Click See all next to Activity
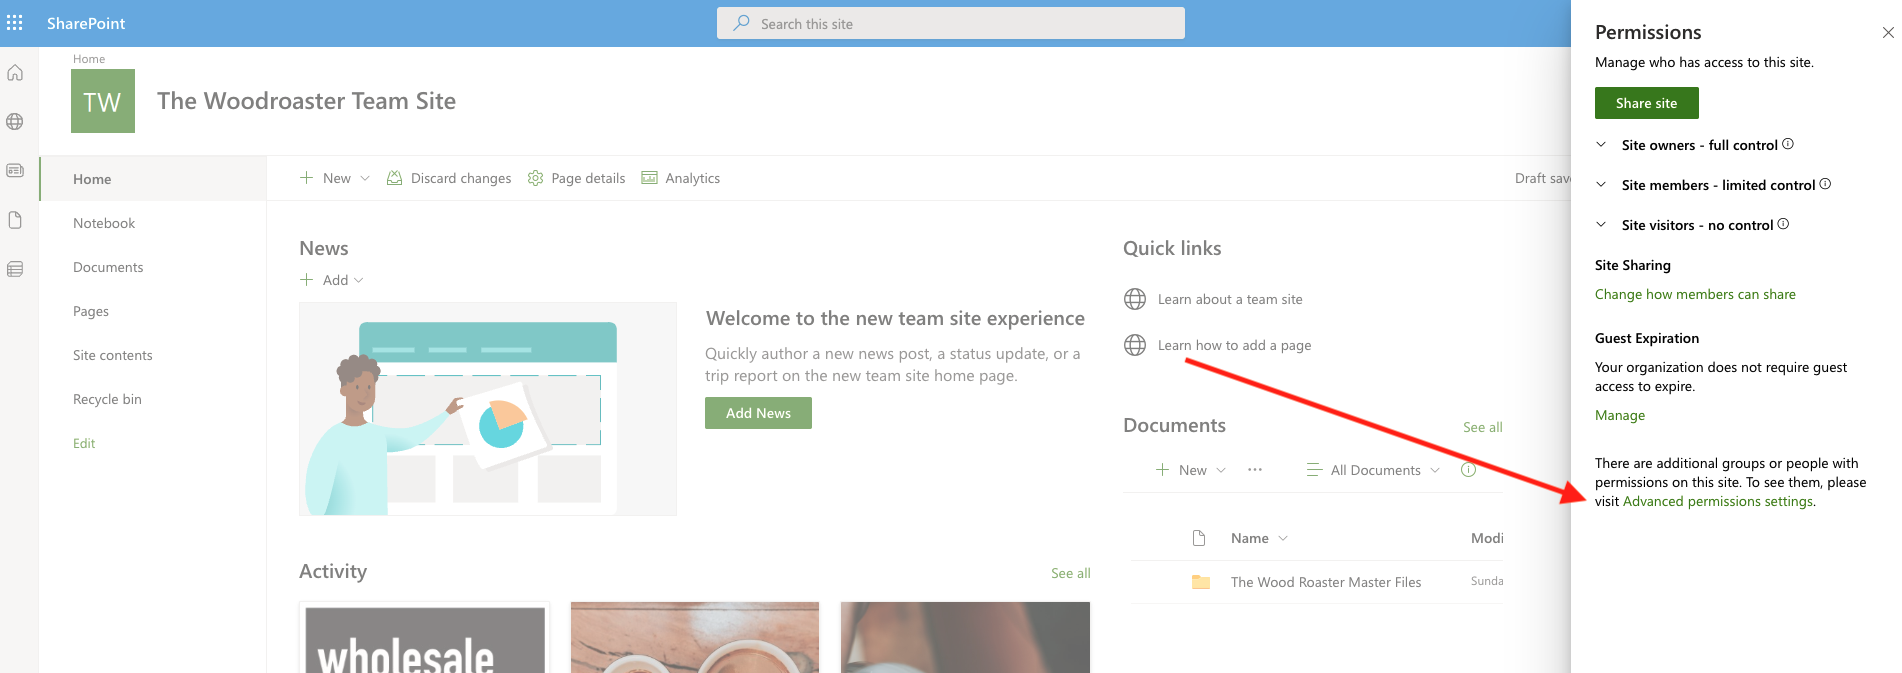The image size is (1902, 673). pyautogui.click(x=1070, y=573)
